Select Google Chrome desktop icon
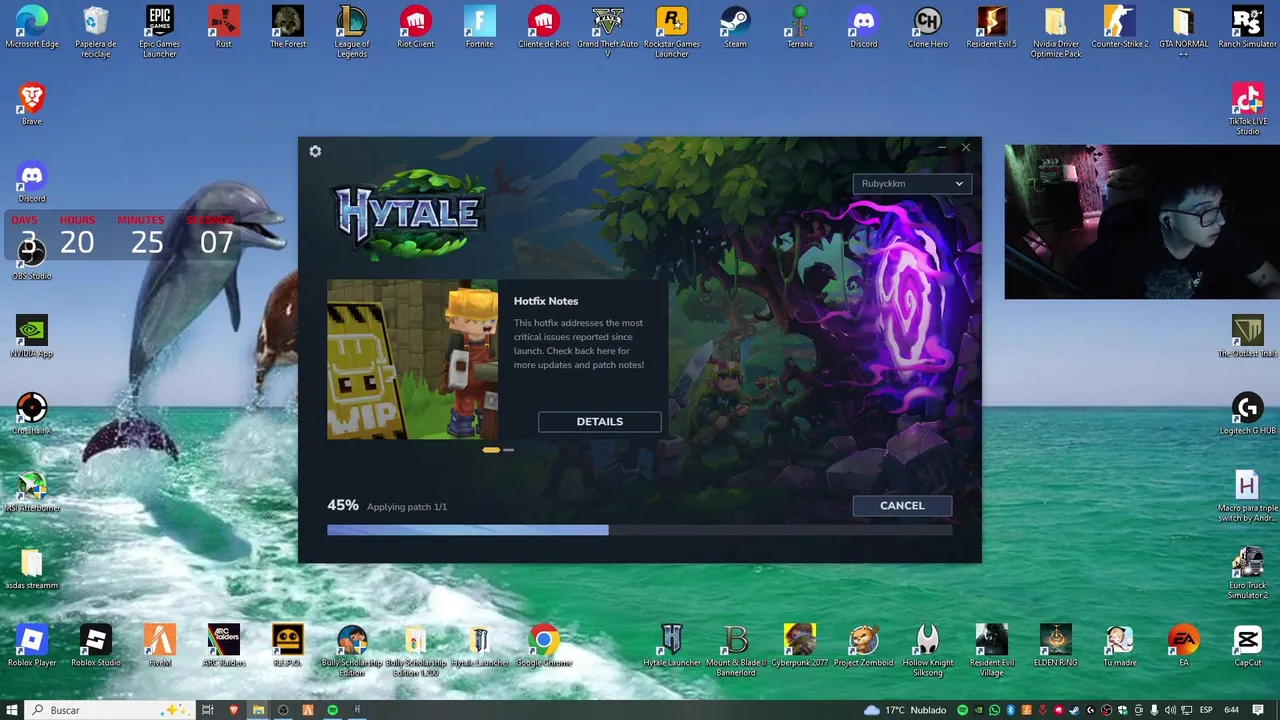Viewport: 1280px width, 720px height. (544, 645)
